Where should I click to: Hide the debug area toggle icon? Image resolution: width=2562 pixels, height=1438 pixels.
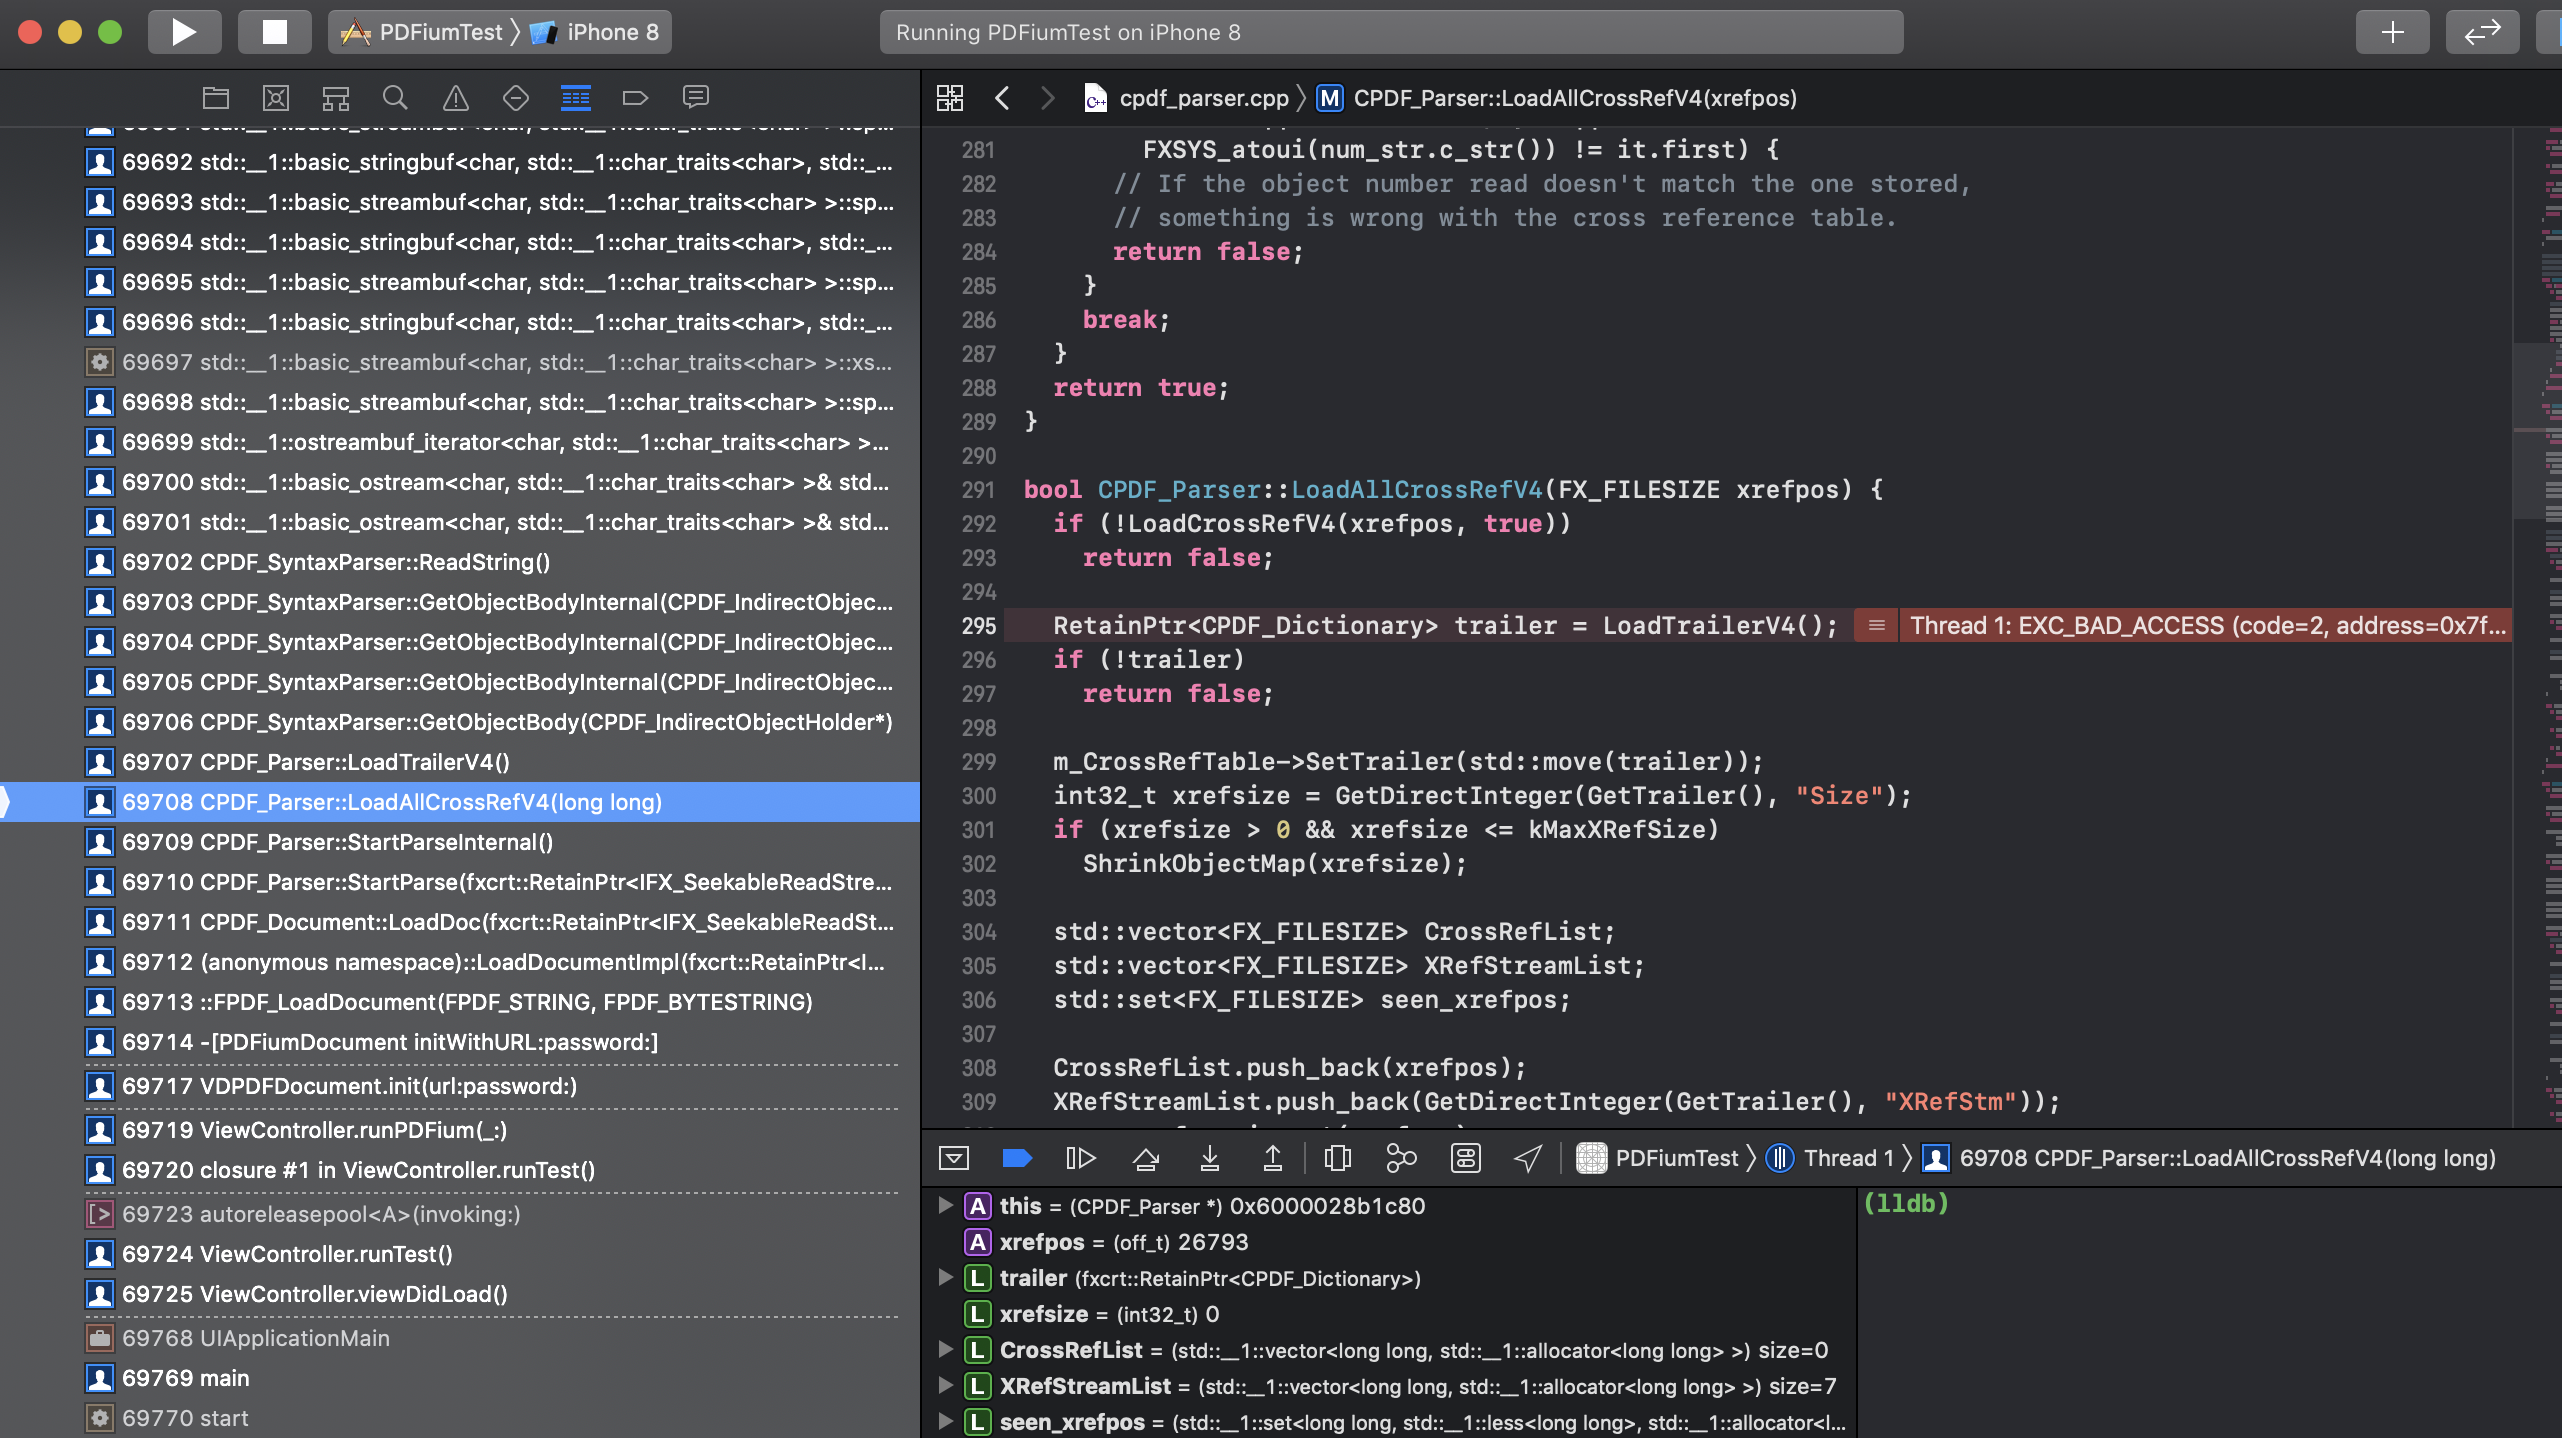point(954,1158)
